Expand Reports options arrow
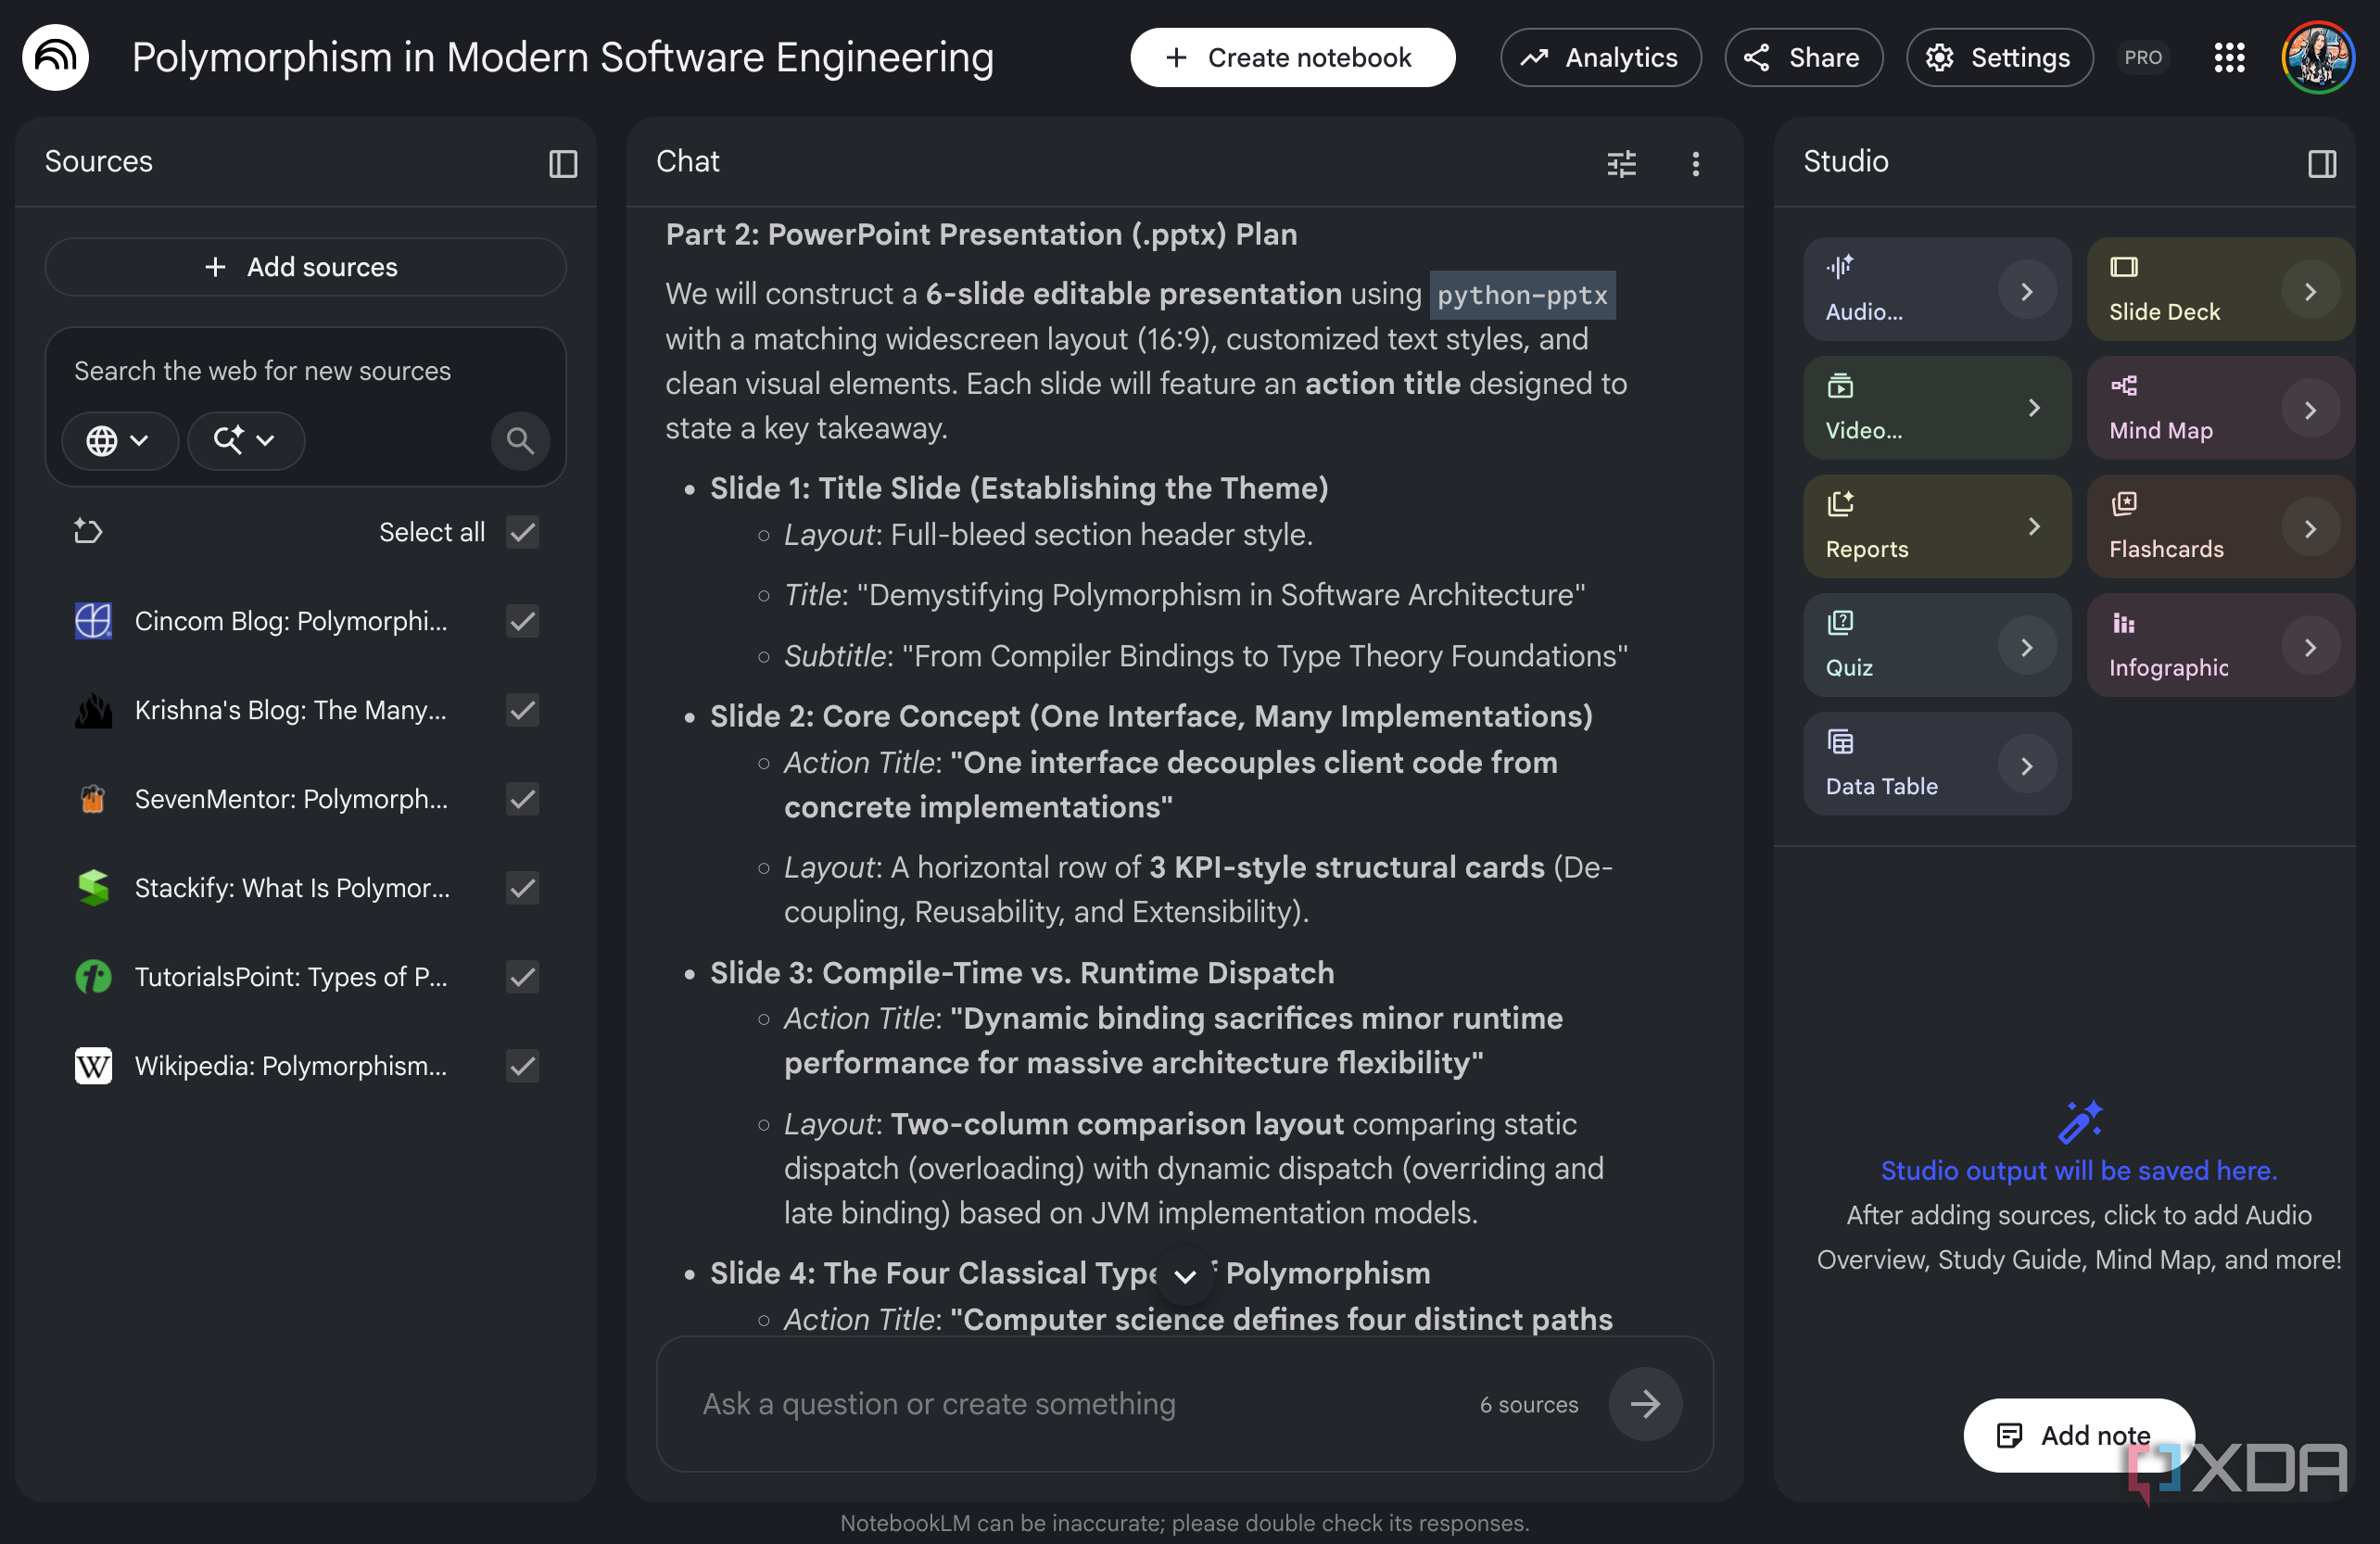This screenshot has height=1544, width=2380. [2033, 527]
